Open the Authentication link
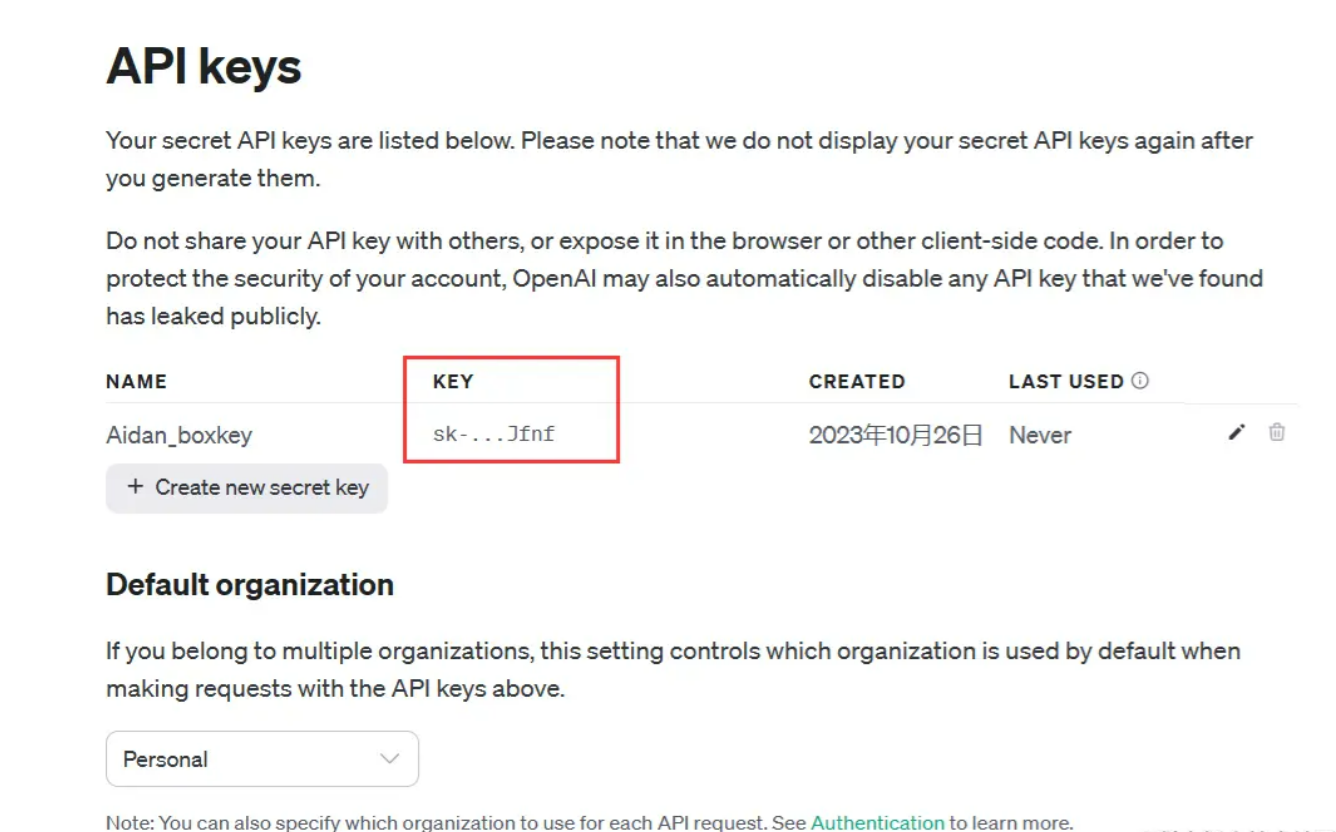 click(x=877, y=823)
